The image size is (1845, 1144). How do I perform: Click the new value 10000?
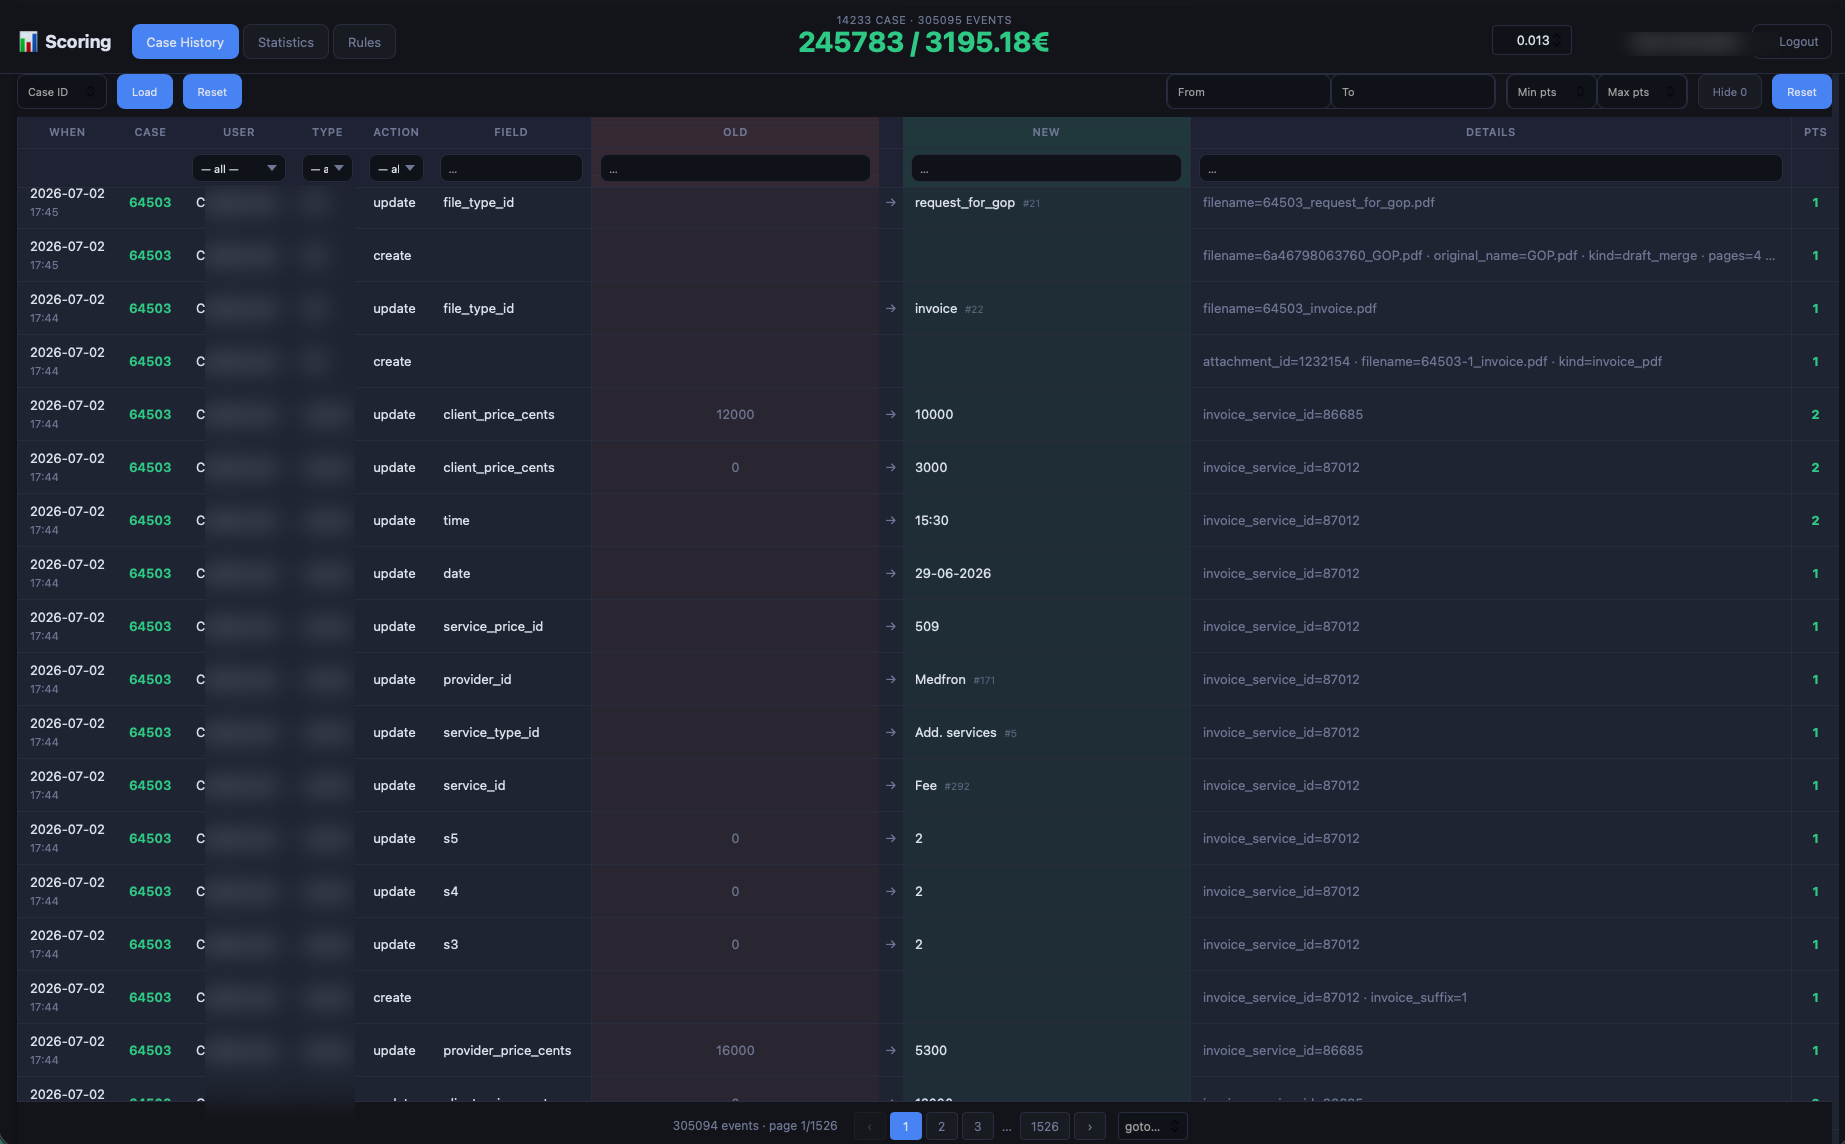tap(934, 414)
